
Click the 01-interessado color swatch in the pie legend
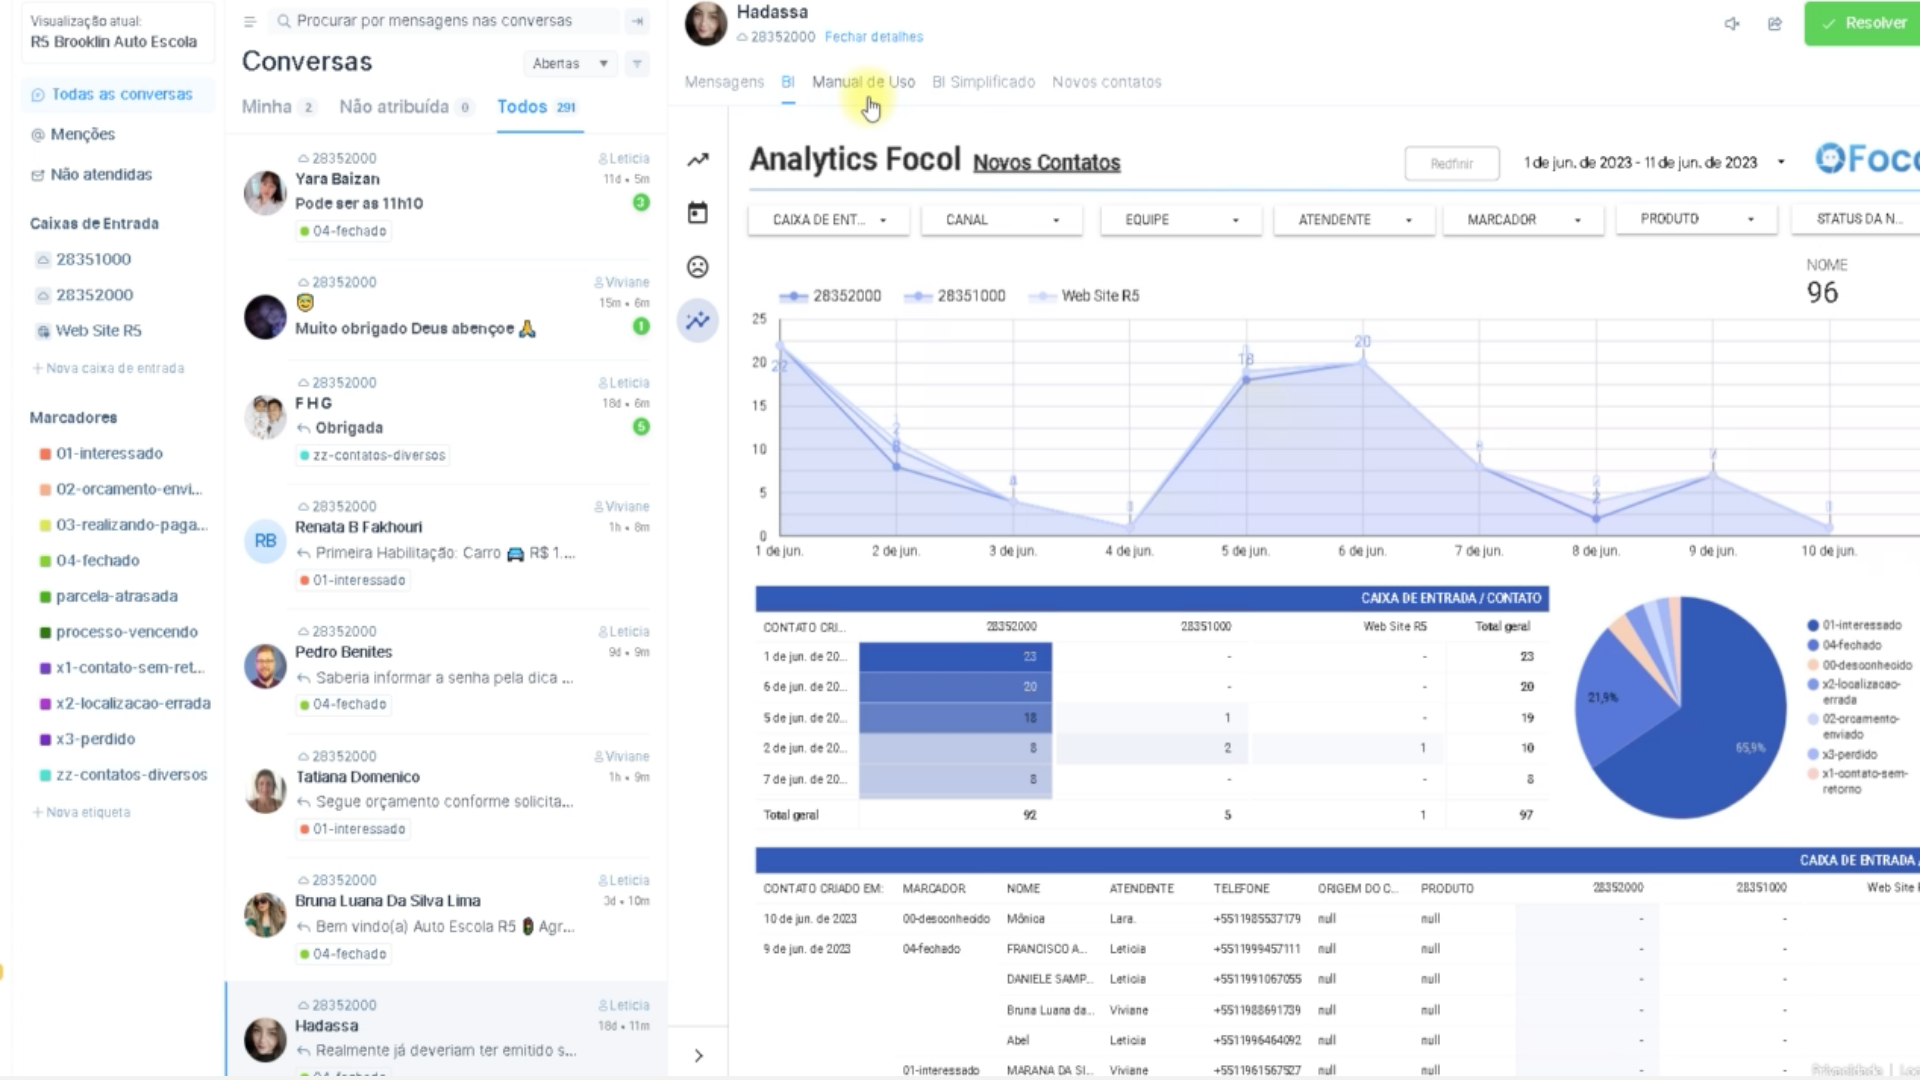pyautogui.click(x=1812, y=624)
